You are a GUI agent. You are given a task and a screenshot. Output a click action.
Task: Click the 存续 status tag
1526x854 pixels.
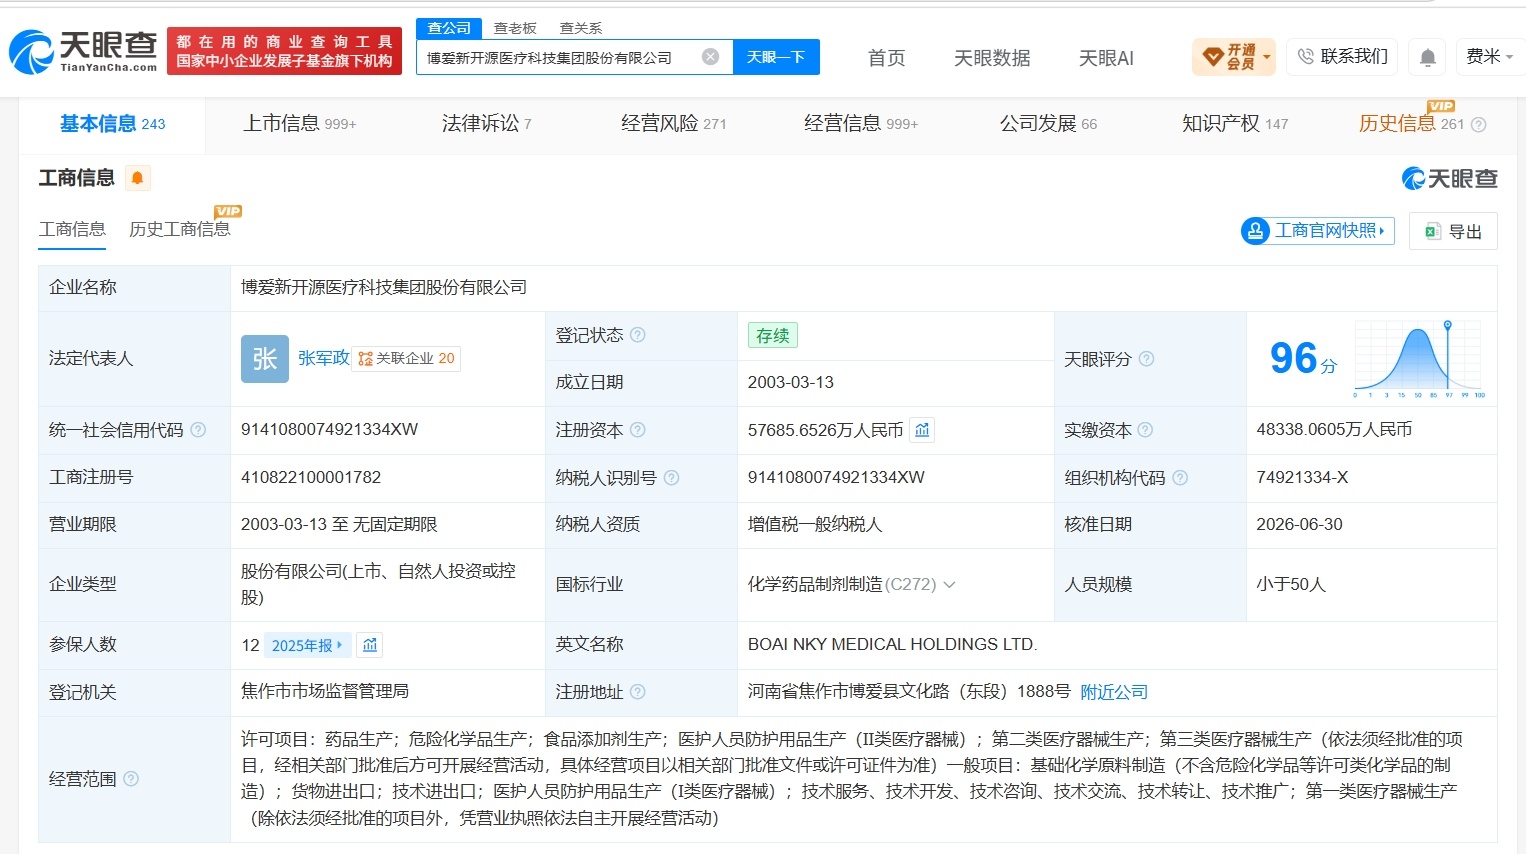tap(772, 335)
